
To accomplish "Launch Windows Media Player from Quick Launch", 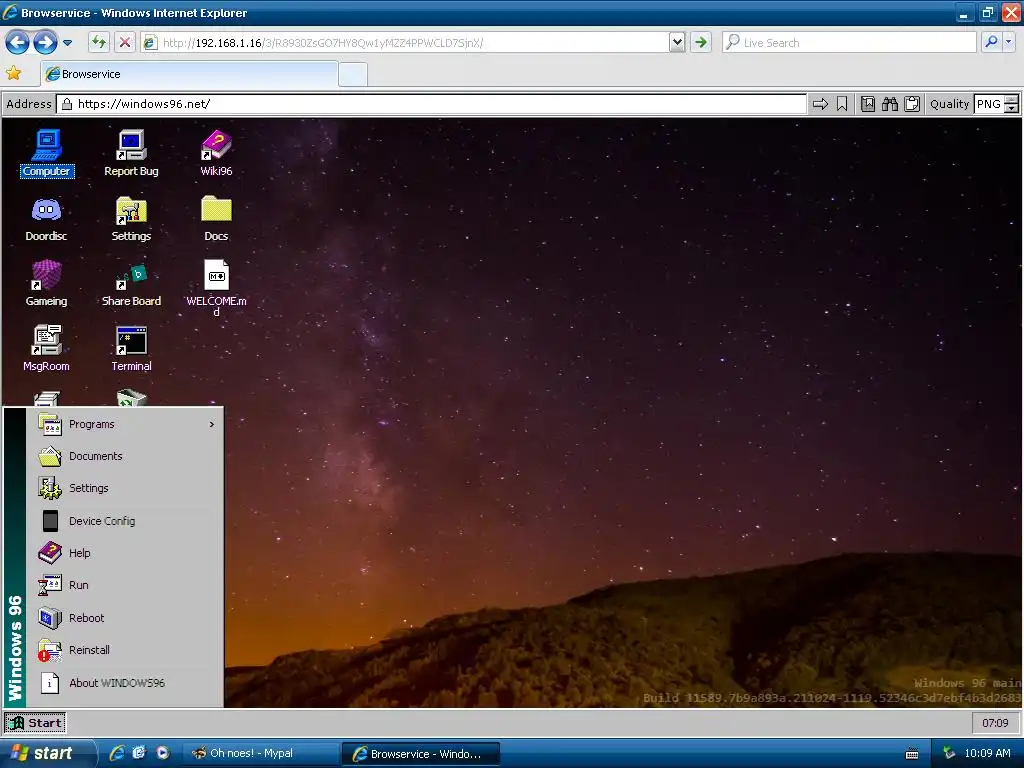I will (163, 753).
